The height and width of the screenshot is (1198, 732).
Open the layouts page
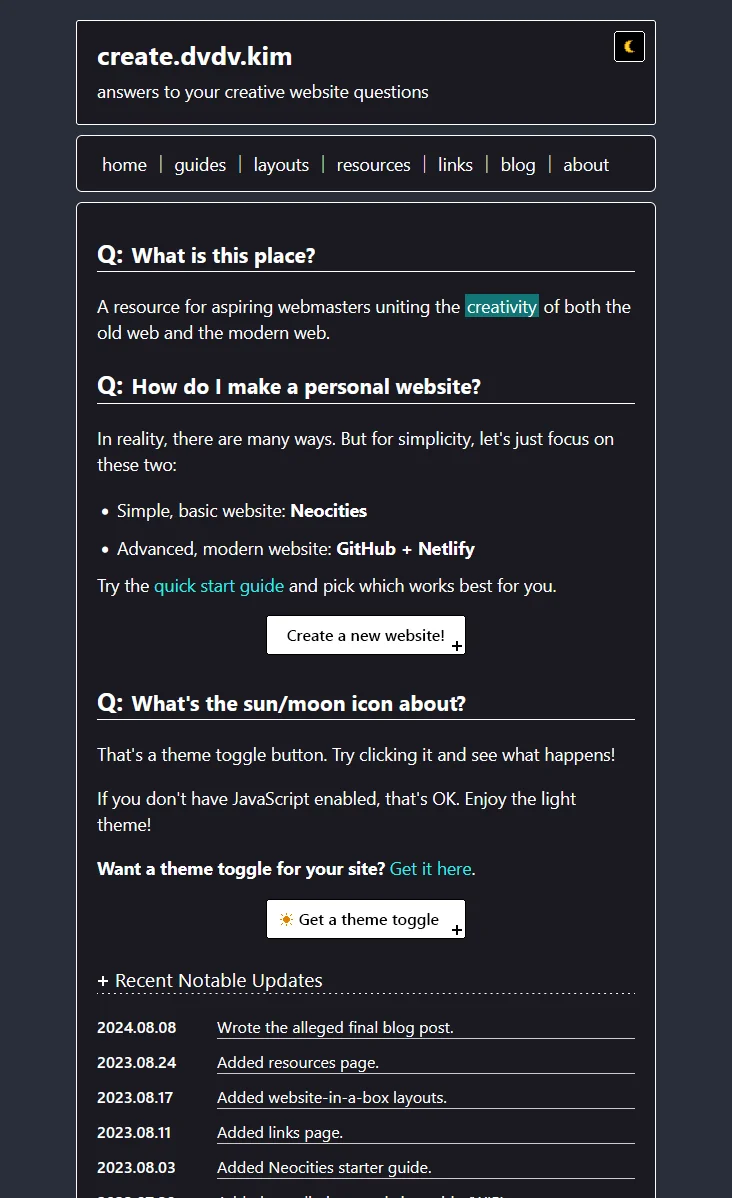click(281, 164)
